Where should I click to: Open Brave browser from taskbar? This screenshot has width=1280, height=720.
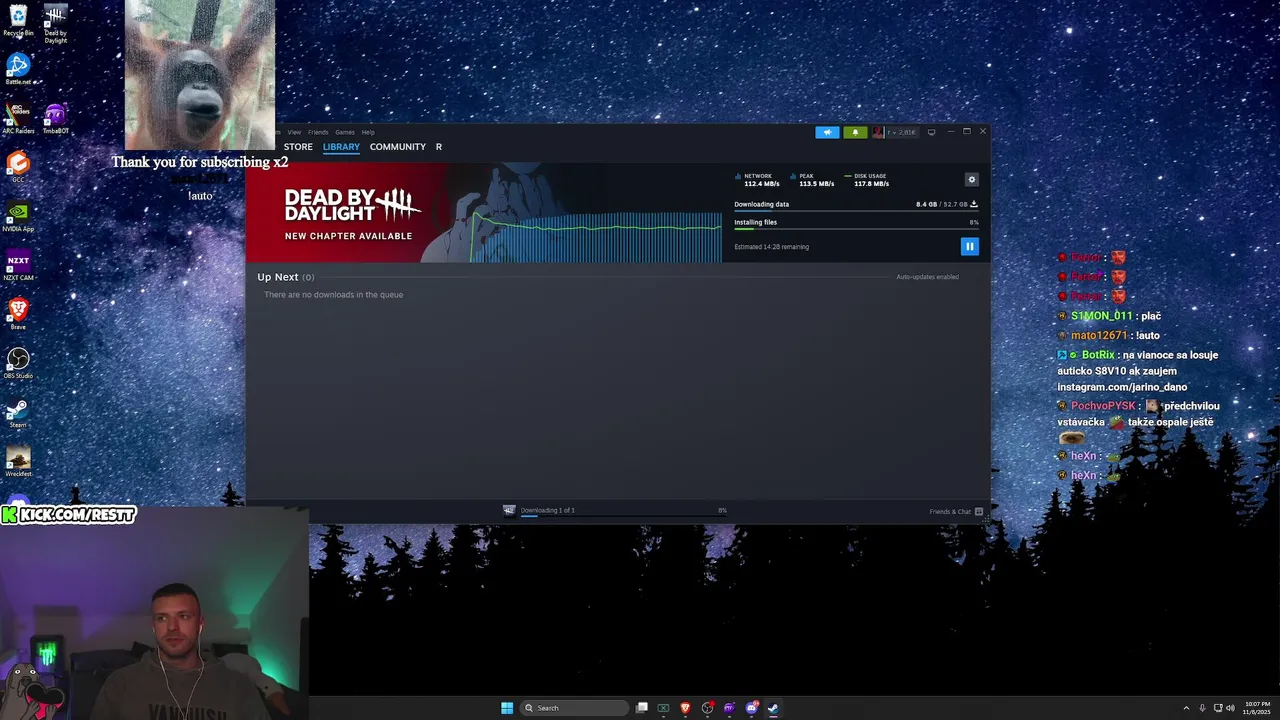click(x=685, y=708)
